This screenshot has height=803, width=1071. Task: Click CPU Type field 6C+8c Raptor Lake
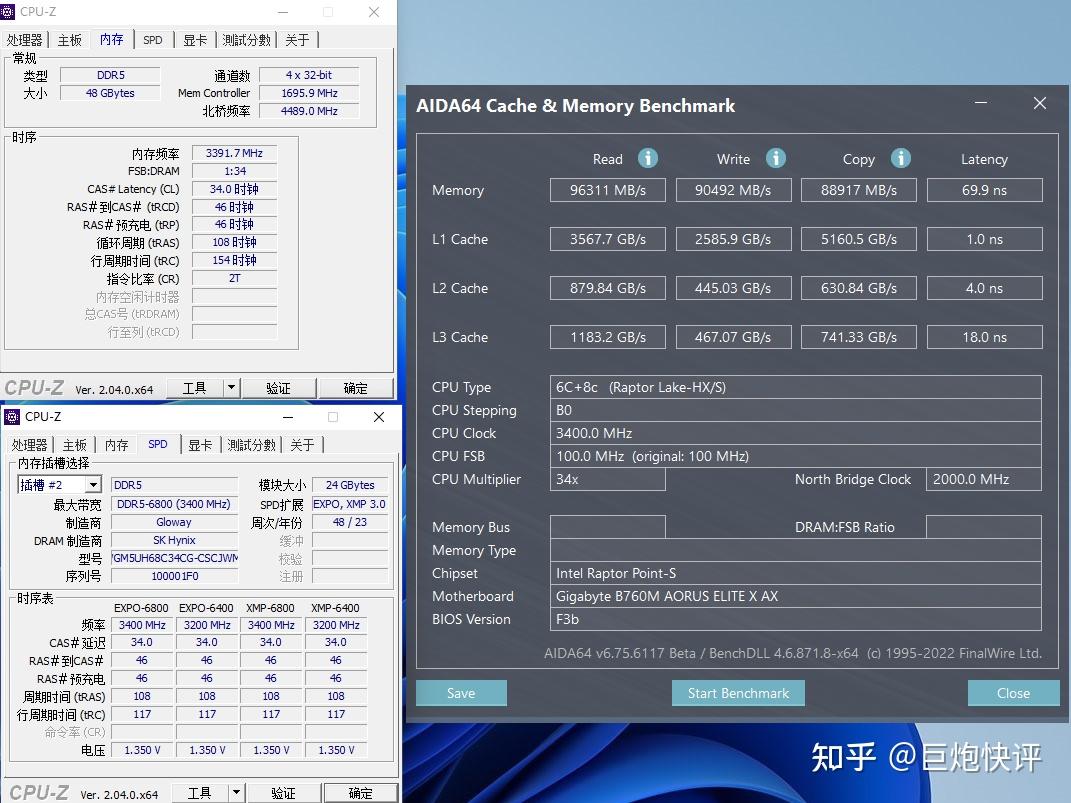[x=796, y=387]
